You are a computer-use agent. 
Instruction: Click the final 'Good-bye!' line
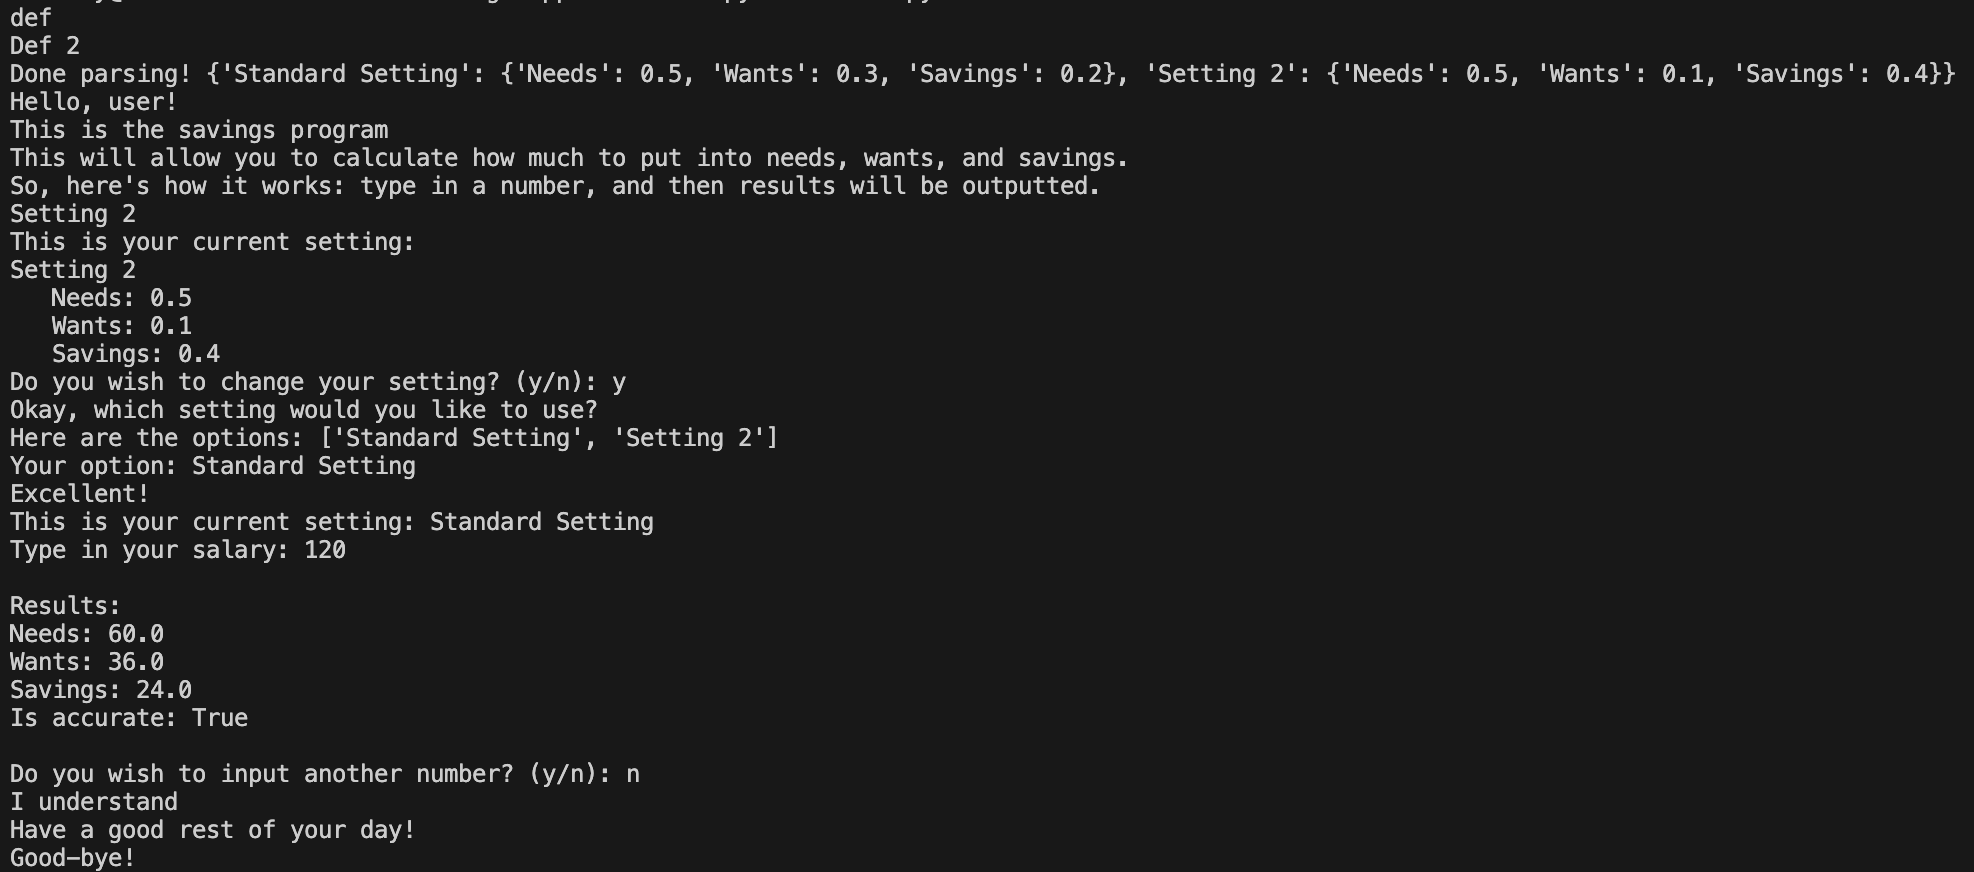click(x=72, y=858)
